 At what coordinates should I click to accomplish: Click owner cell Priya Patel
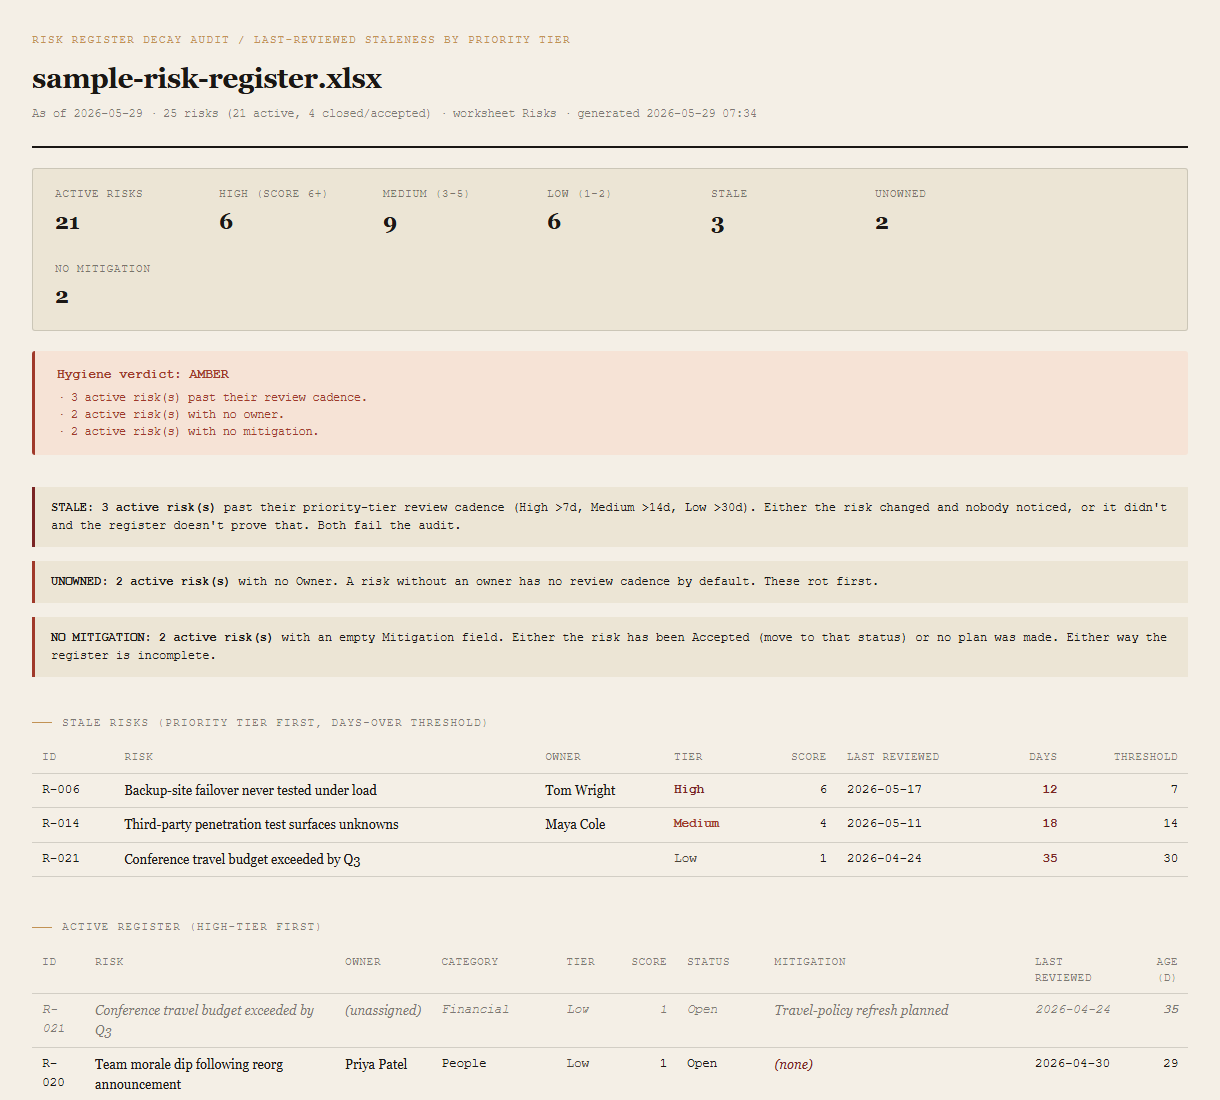(376, 1064)
